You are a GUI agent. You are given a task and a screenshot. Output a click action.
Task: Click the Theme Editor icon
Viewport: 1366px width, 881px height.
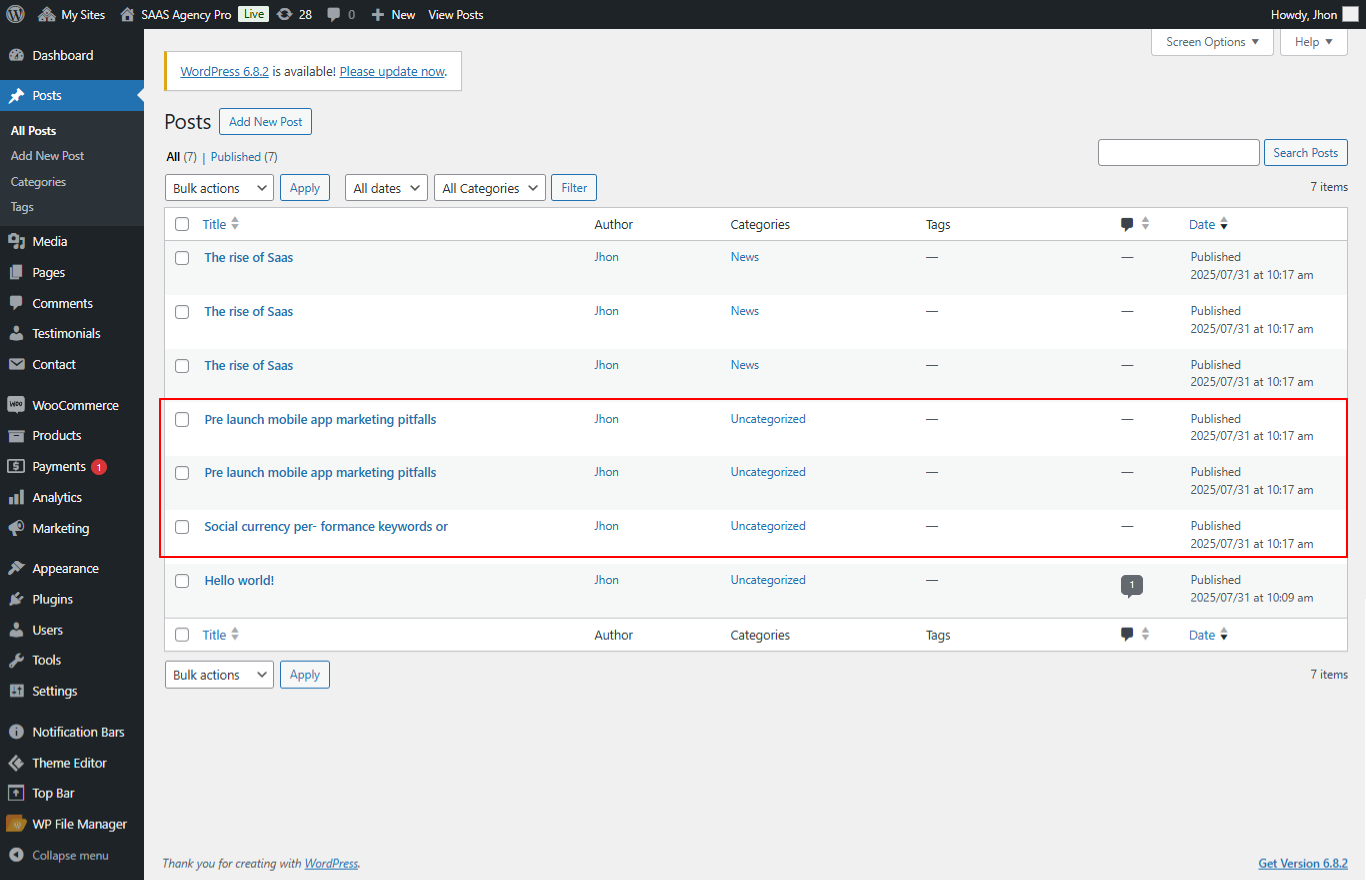[x=16, y=762]
